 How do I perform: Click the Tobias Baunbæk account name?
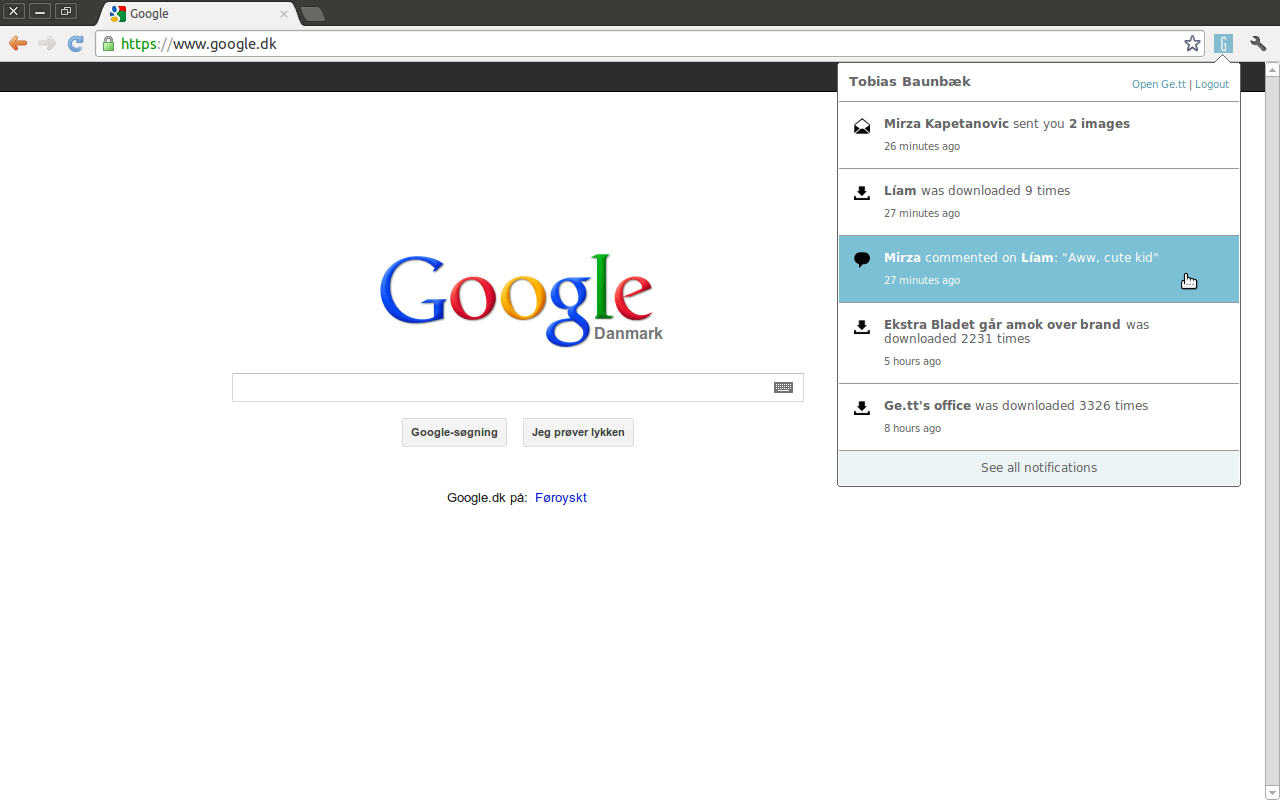[x=910, y=82]
